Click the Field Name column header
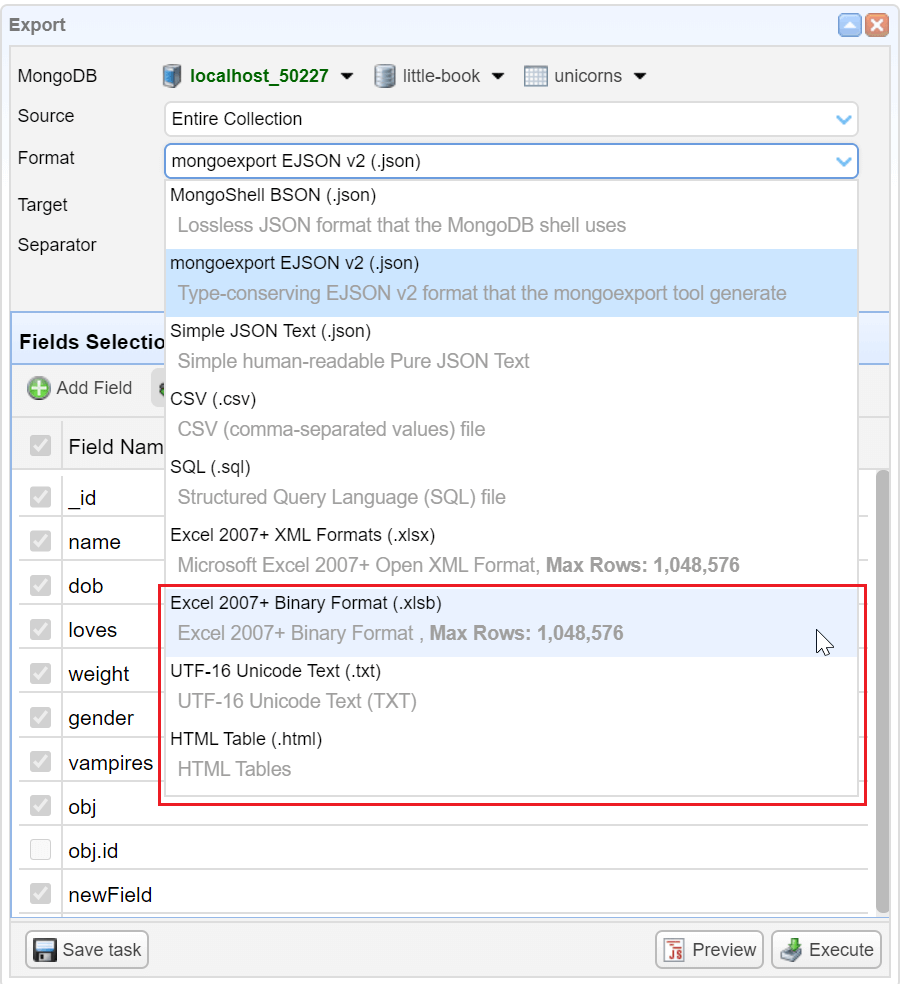Screen dimensions: 900x984 [x=115, y=447]
